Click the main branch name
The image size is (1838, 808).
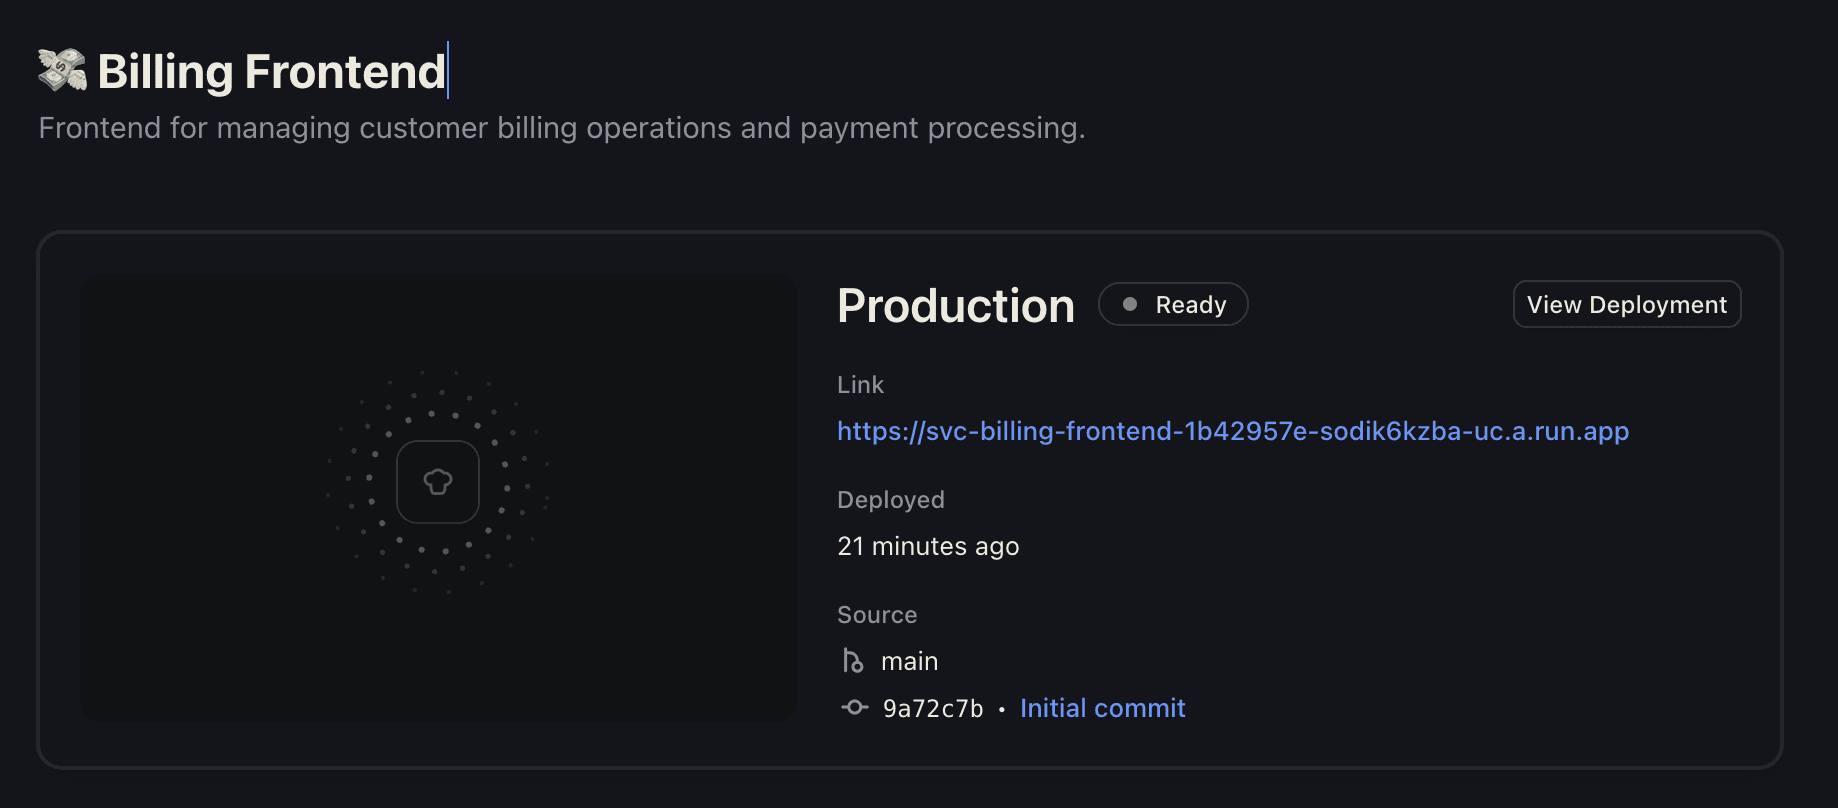tap(909, 661)
